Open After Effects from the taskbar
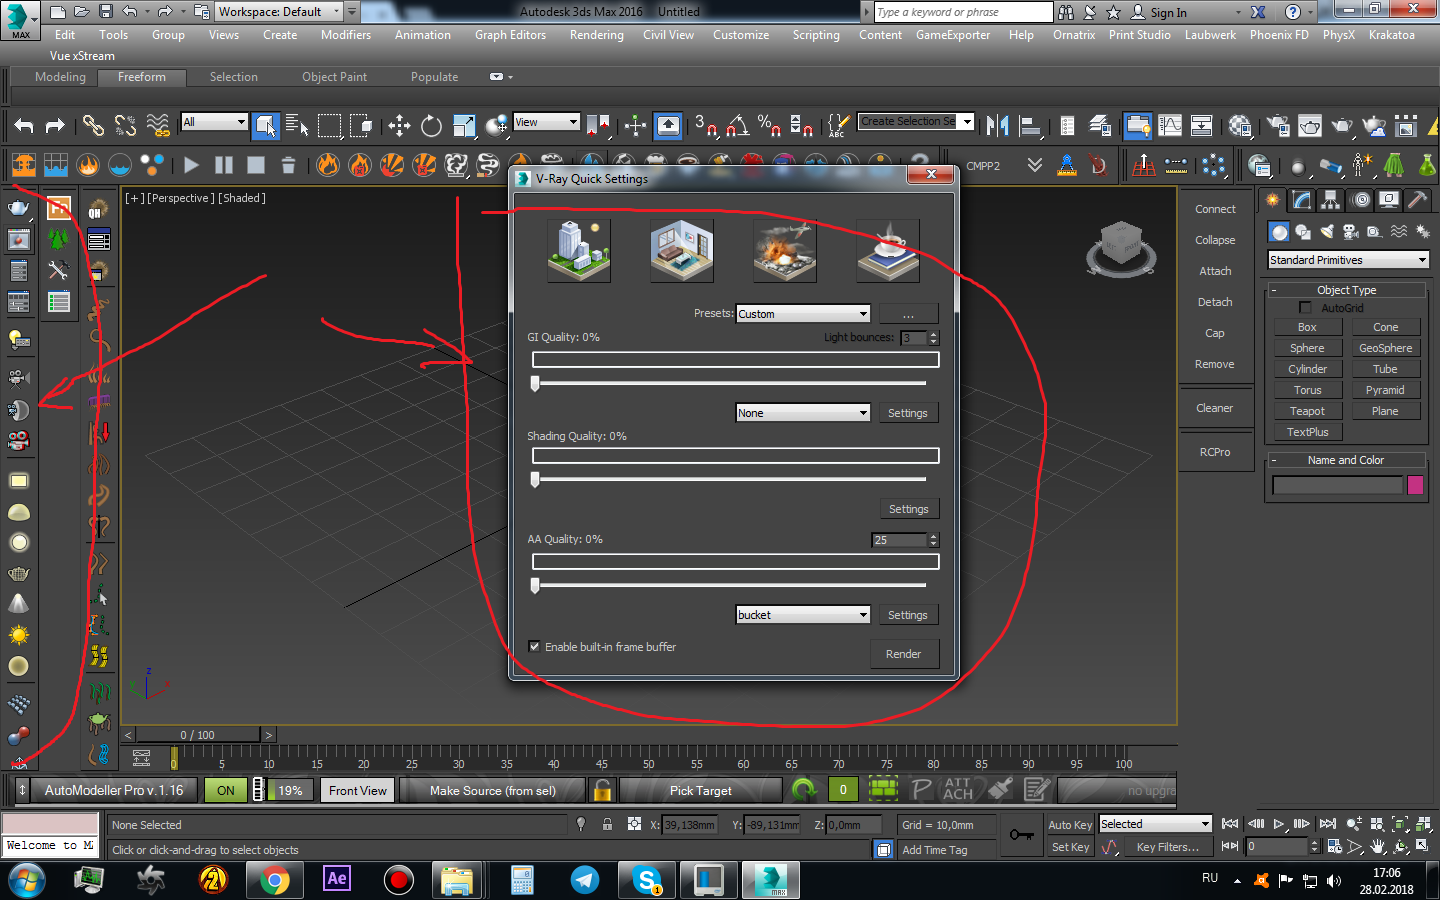Screen dimensions: 1440x900 point(337,880)
